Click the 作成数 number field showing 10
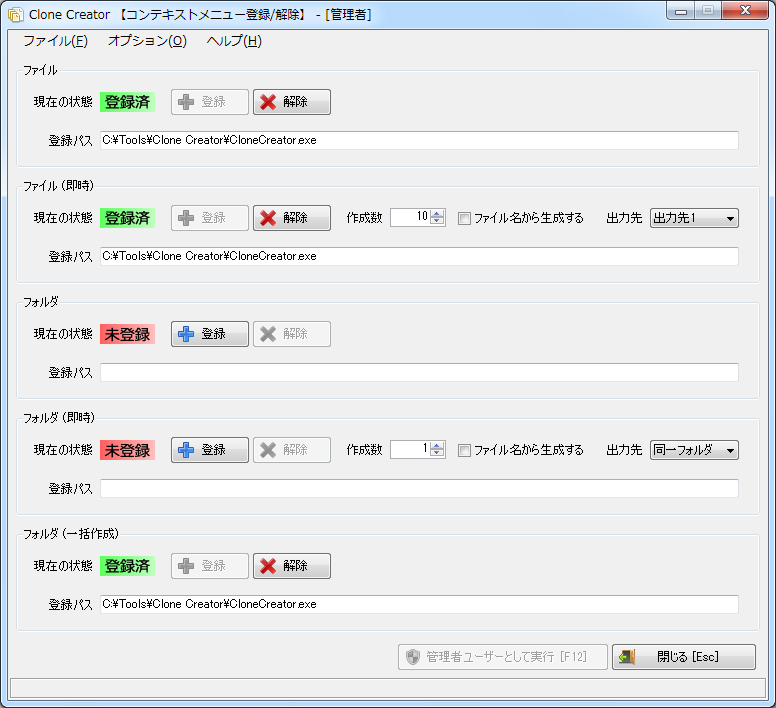The image size is (776, 708). coord(410,218)
